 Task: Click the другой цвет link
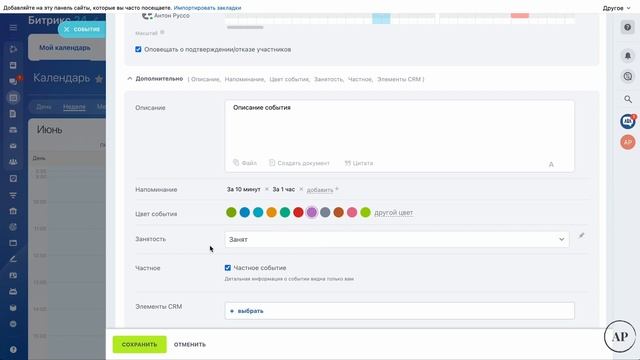(x=393, y=213)
